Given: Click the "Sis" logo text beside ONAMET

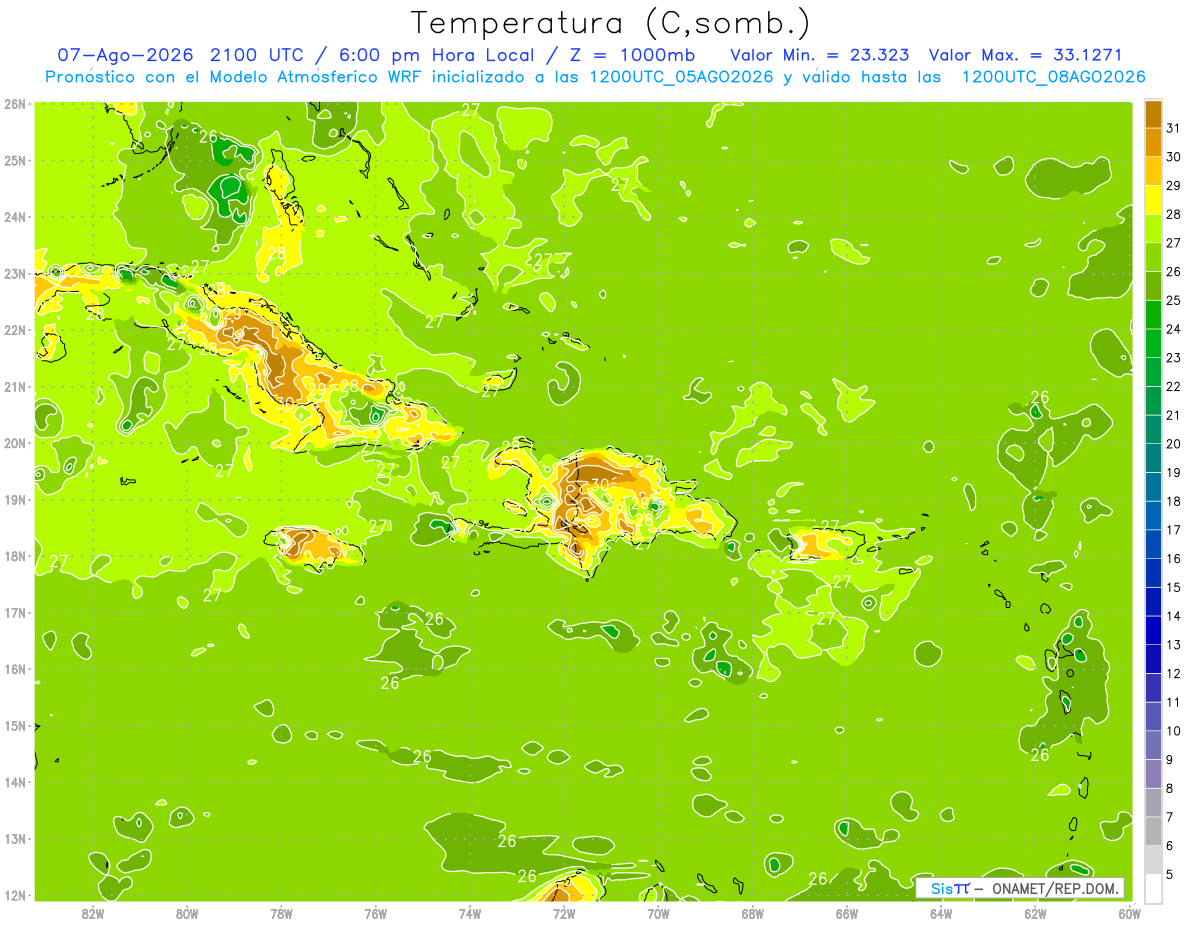Looking at the screenshot, I should (x=942, y=888).
